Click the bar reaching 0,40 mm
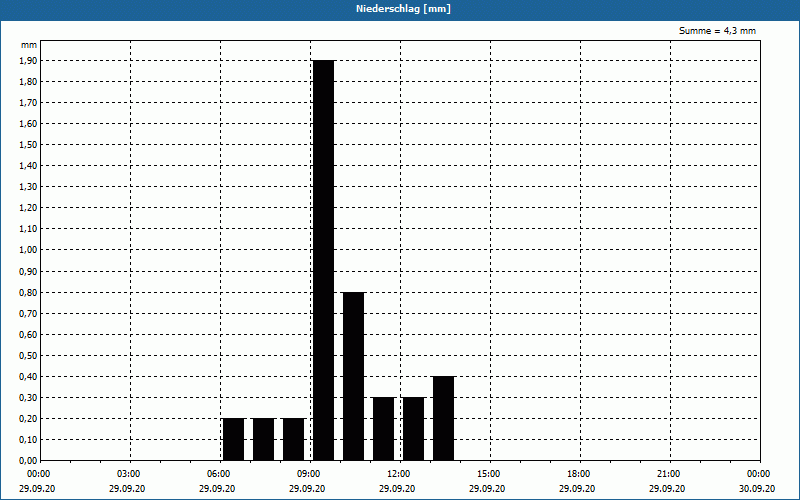 coord(443,418)
